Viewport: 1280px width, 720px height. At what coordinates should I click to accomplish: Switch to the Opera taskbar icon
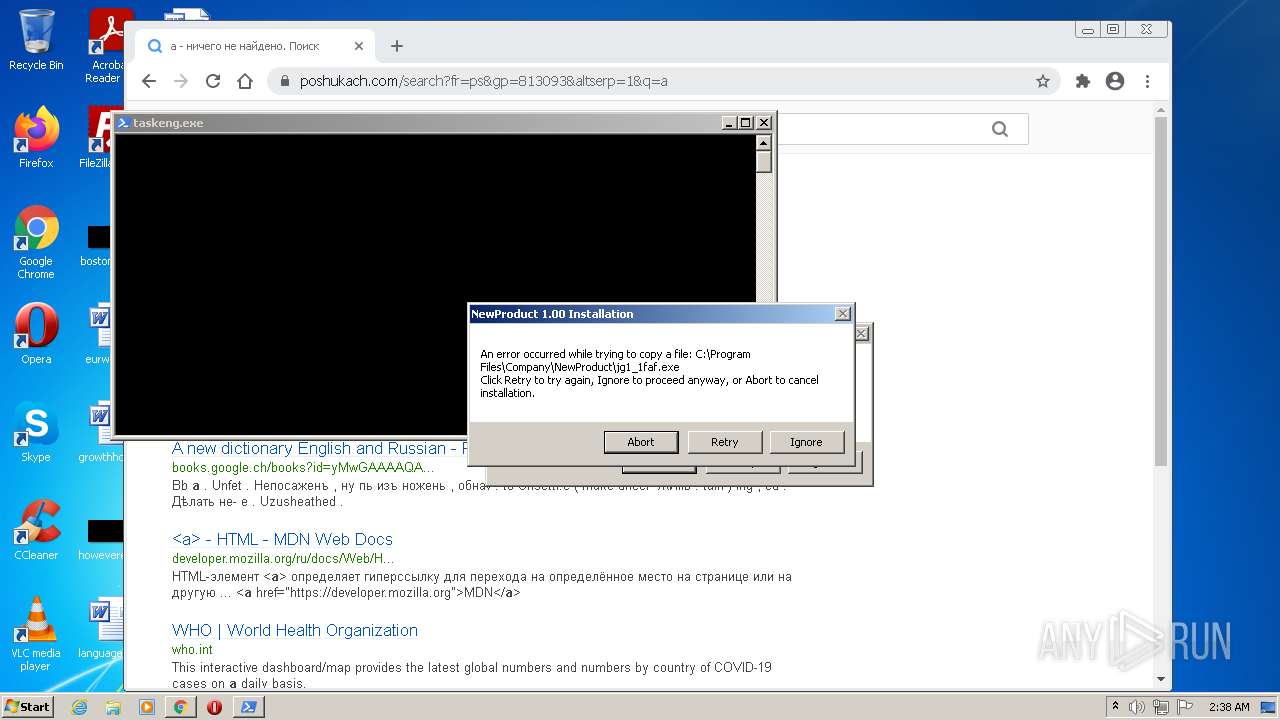(x=214, y=707)
